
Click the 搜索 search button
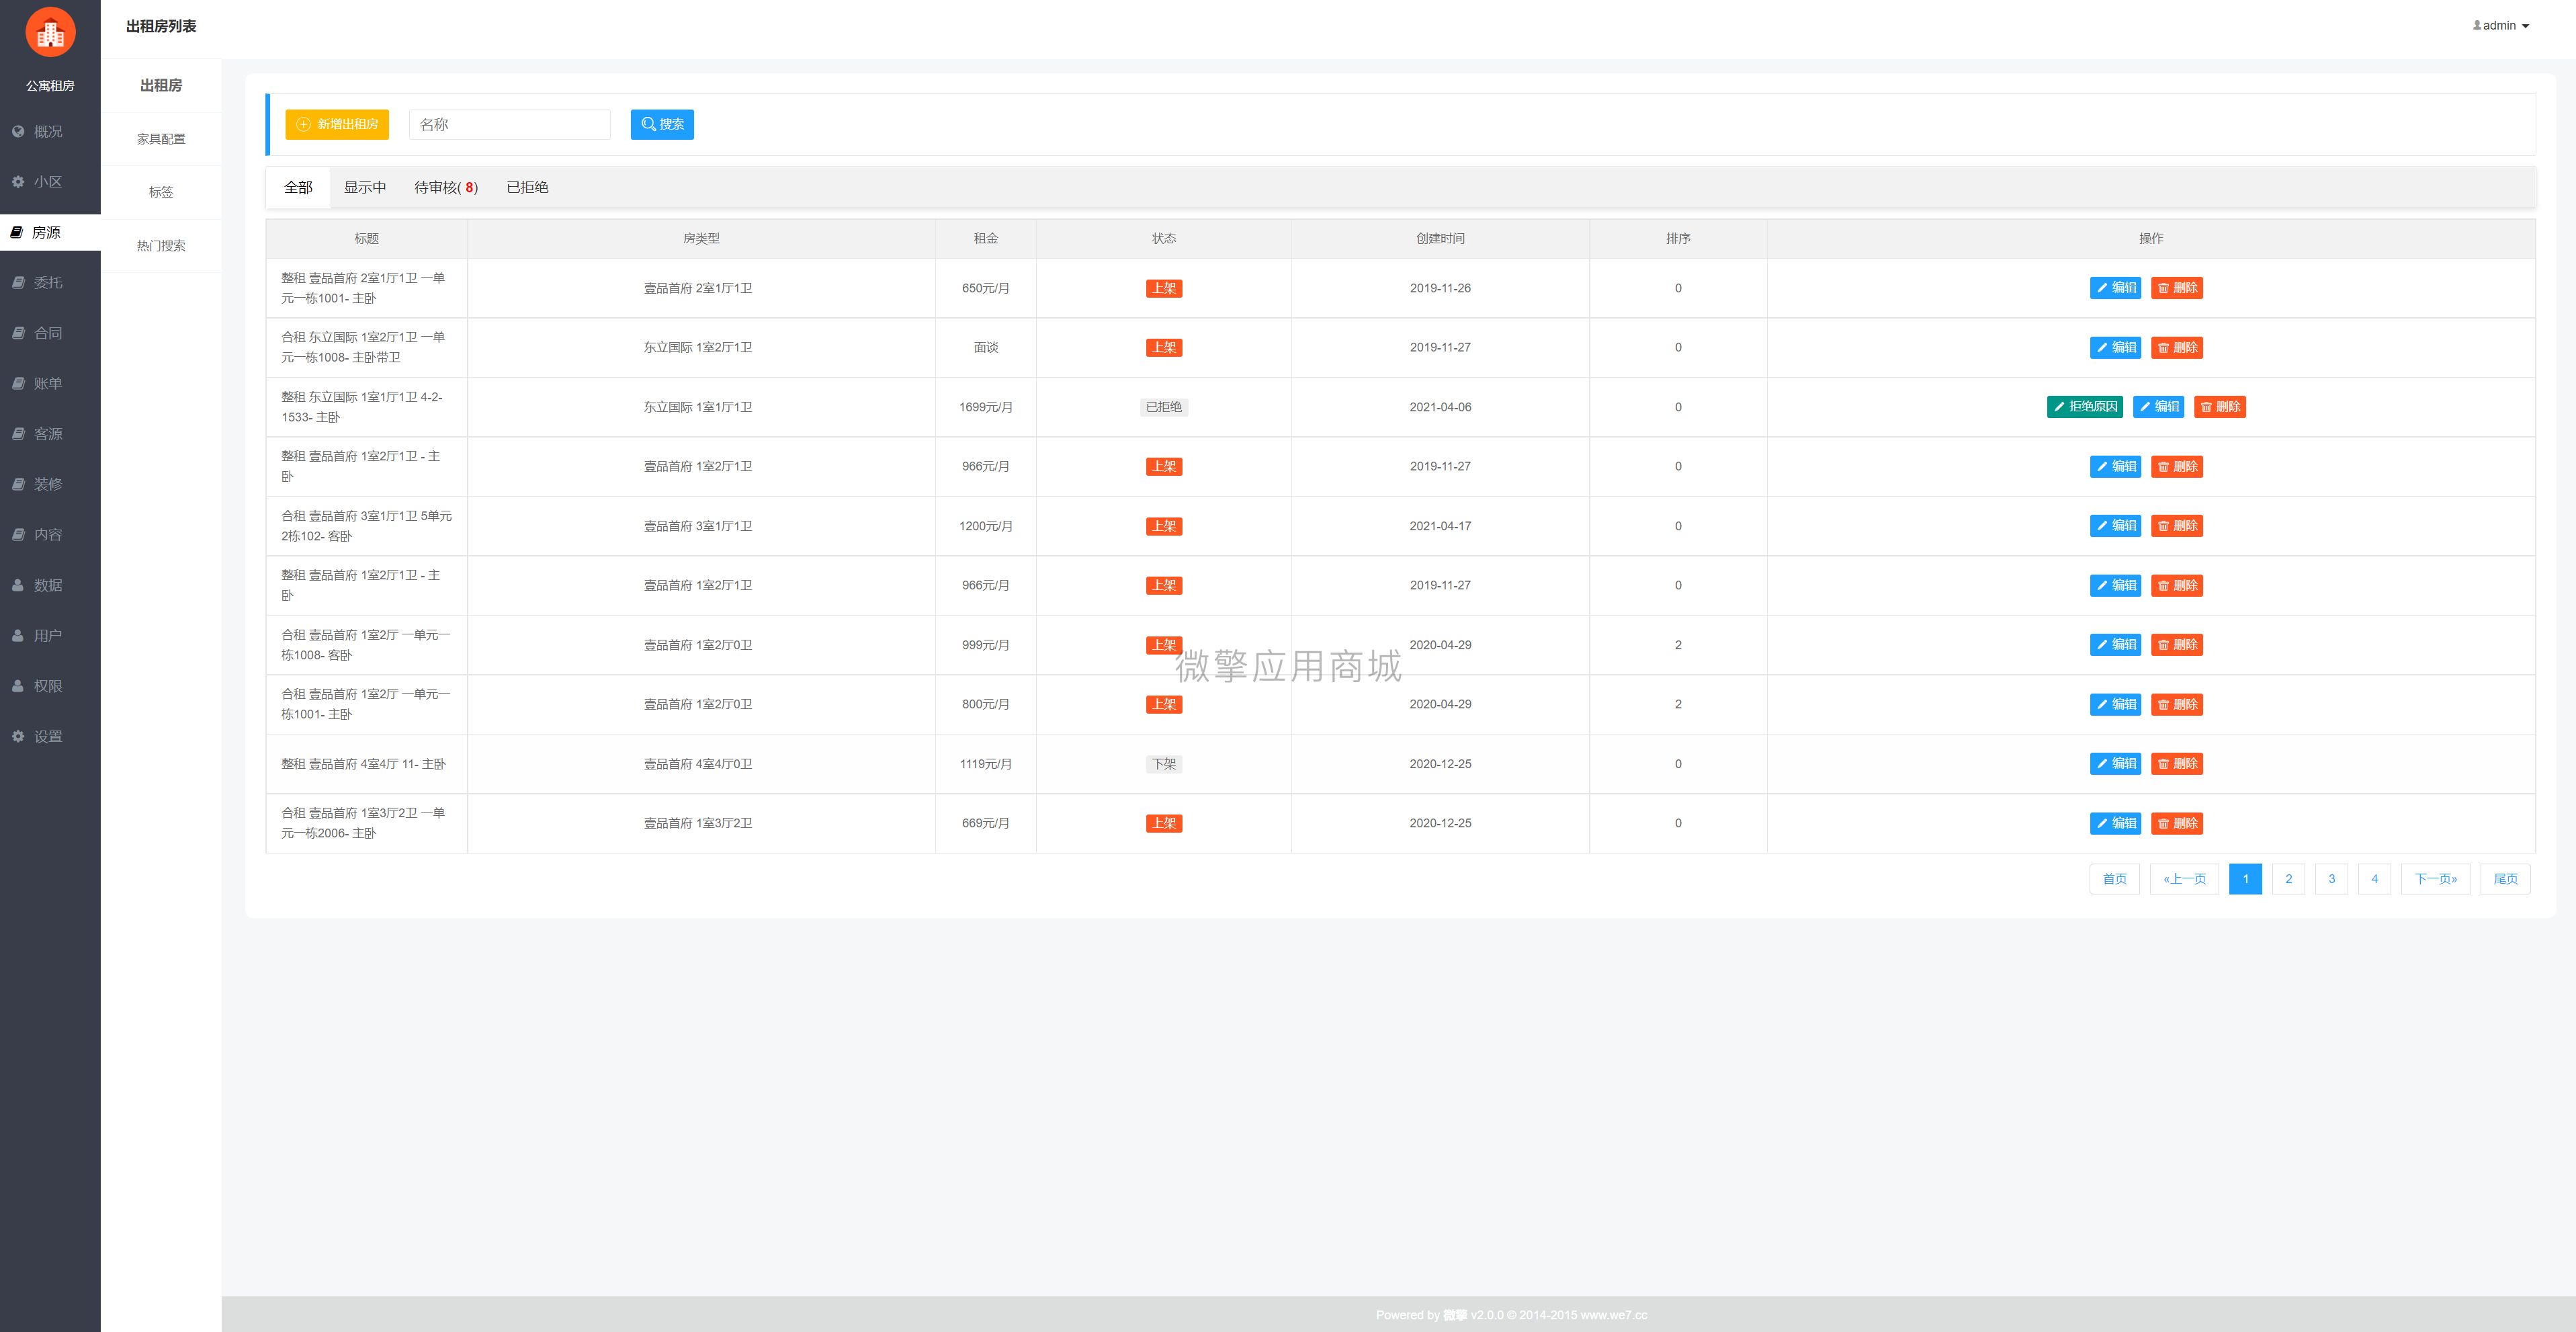pos(662,124)
